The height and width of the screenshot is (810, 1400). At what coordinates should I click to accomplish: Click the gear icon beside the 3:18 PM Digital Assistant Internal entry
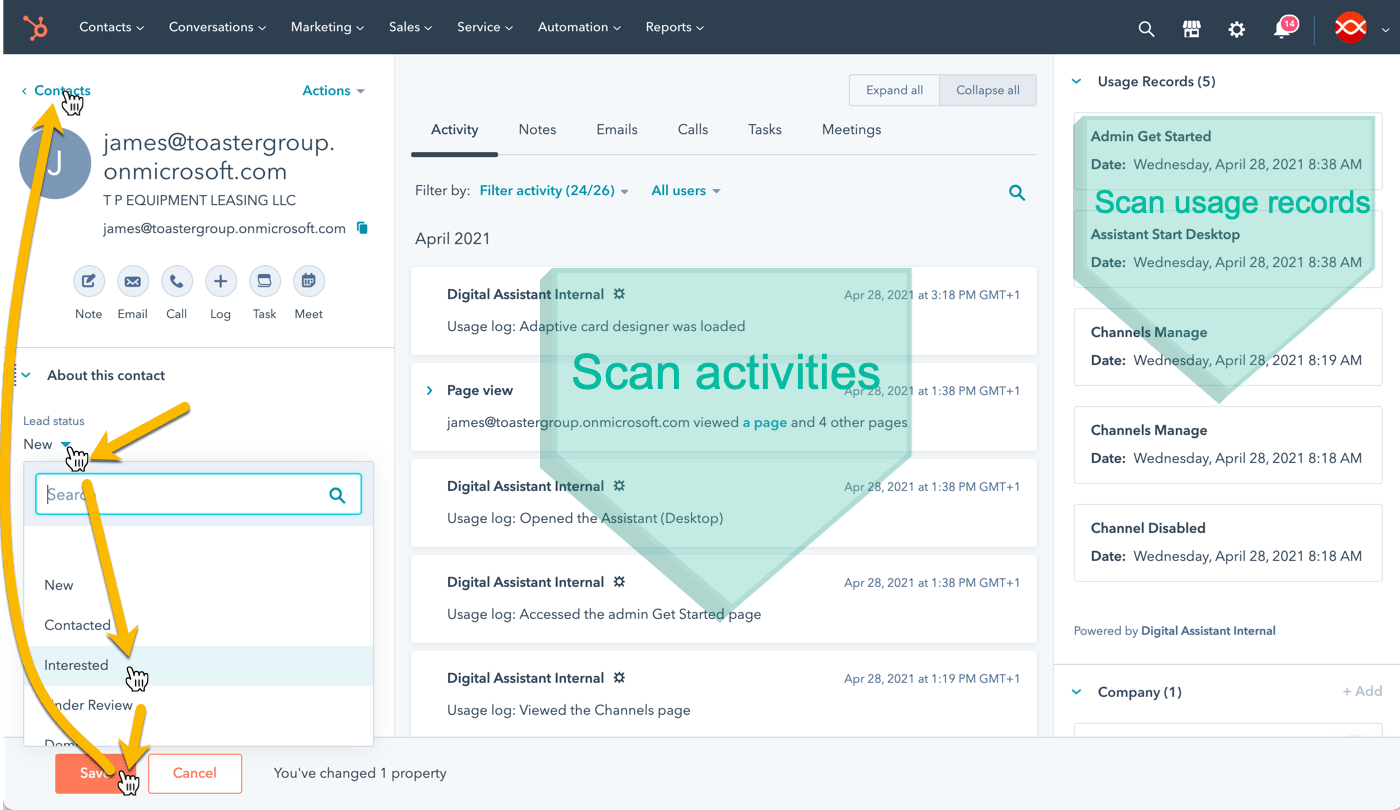point(619,294)
